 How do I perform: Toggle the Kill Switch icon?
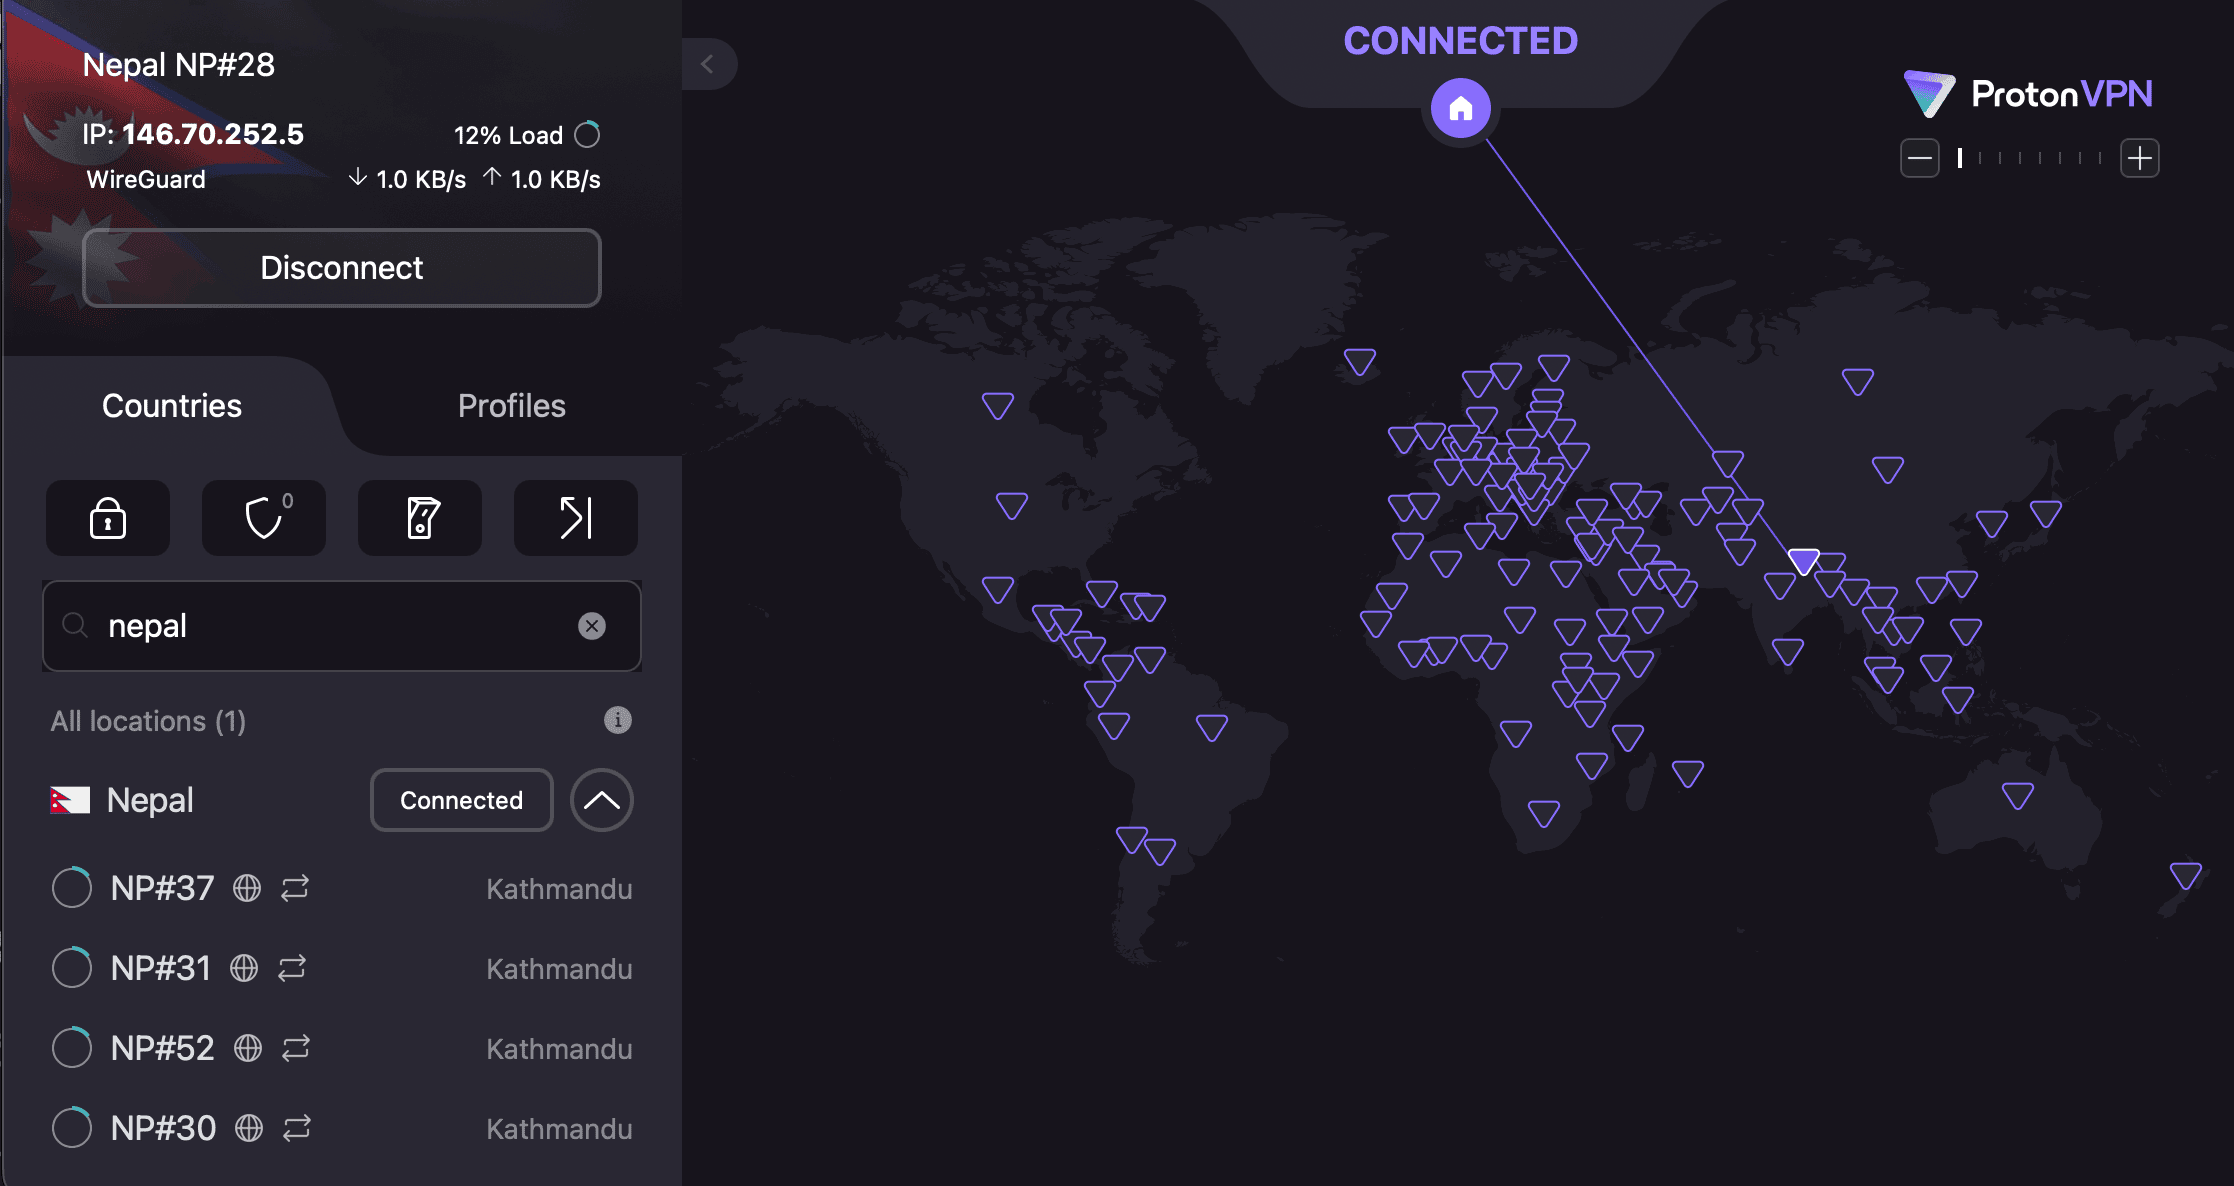coord(420,518)
